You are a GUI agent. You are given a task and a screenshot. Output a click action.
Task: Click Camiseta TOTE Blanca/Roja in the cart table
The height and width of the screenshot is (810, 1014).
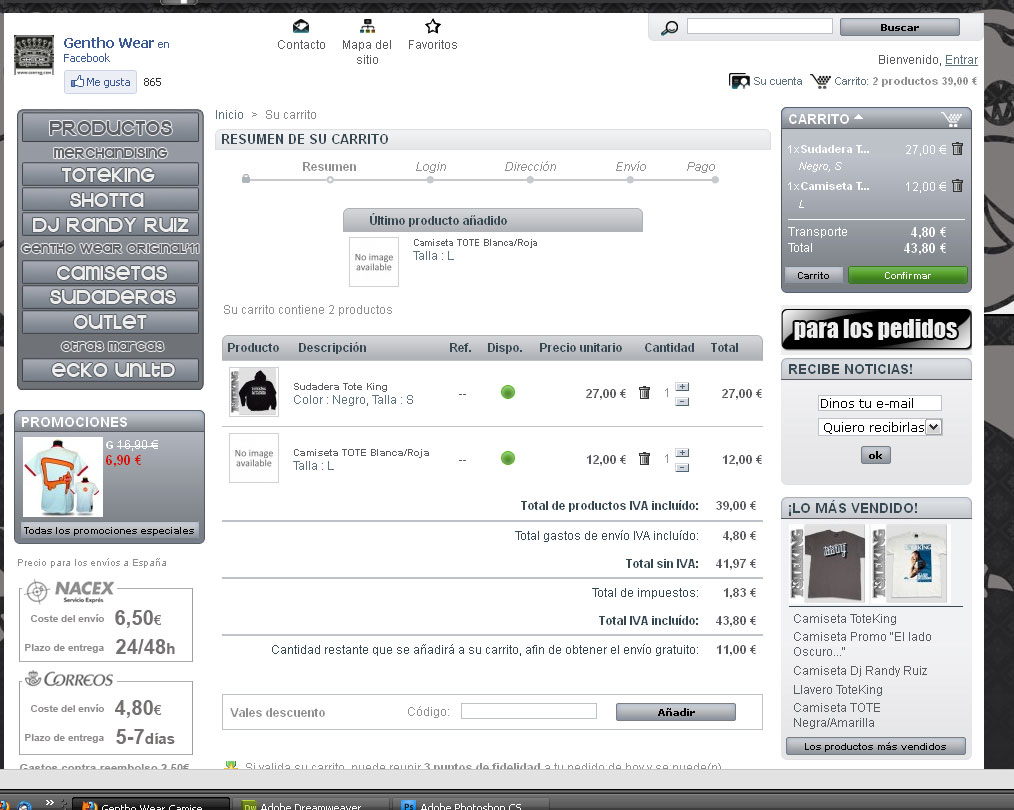click(x=361, y=453)
